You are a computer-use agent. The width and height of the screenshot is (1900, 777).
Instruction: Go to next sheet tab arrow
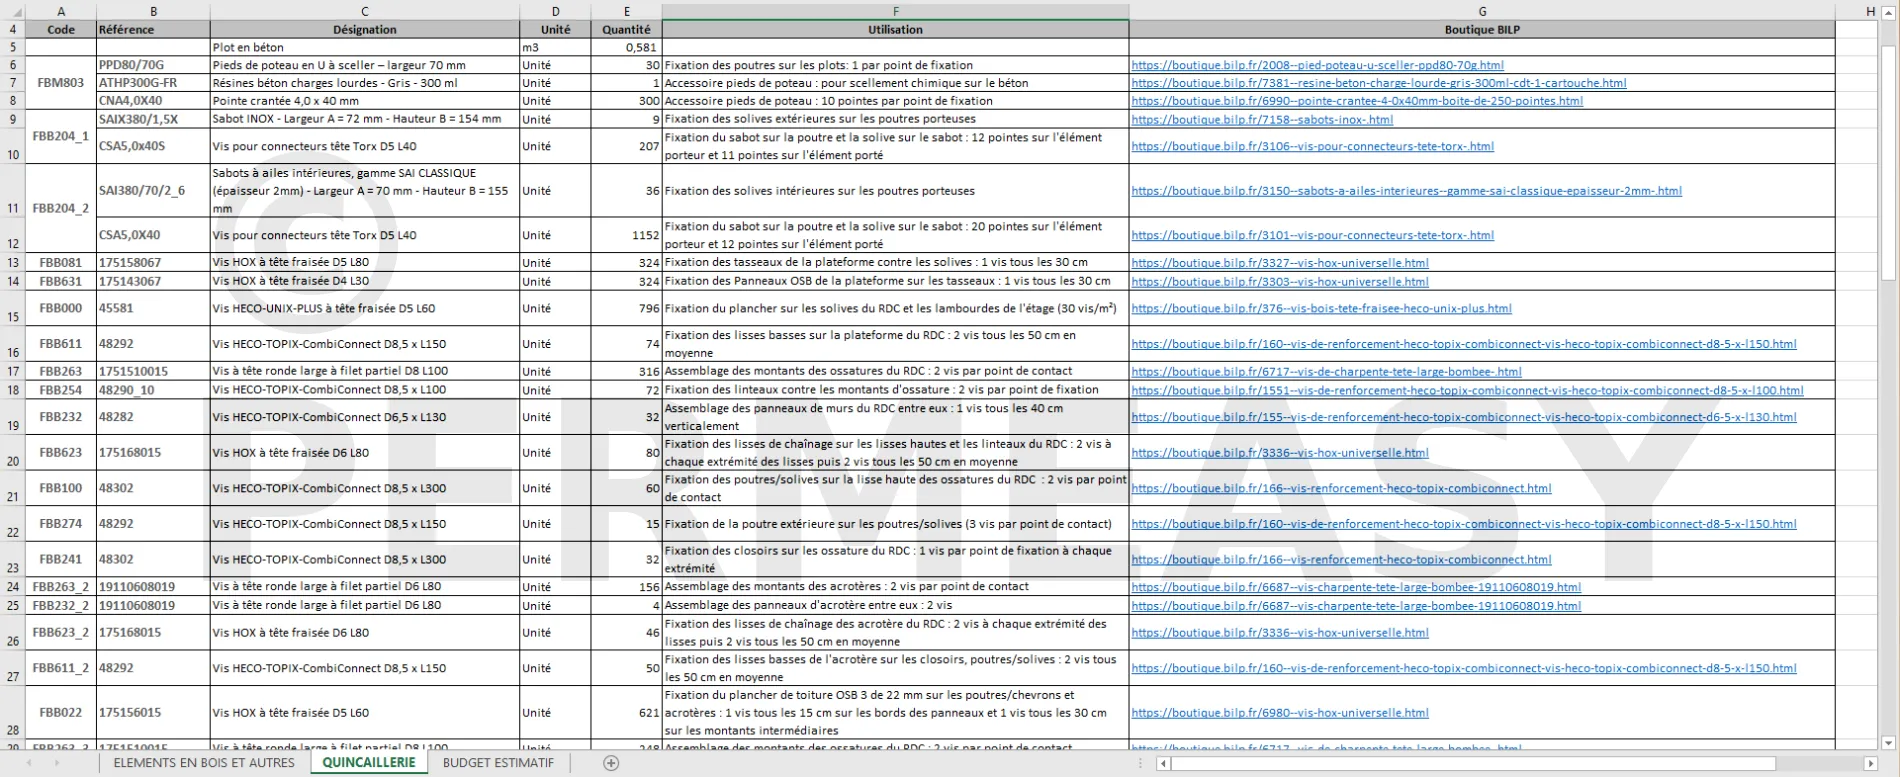[x=57, y=763]
